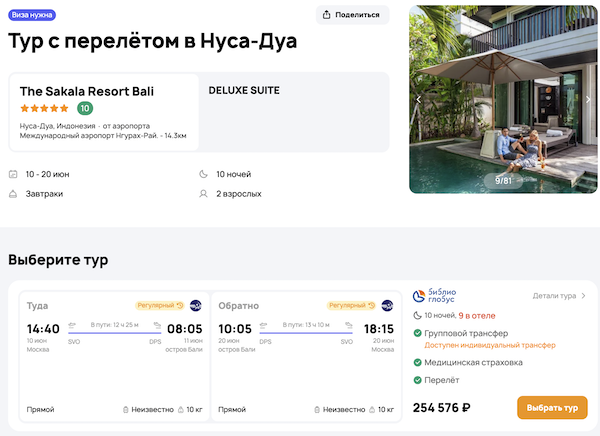Click the Библио Глобус operator logo

point(435,297)
